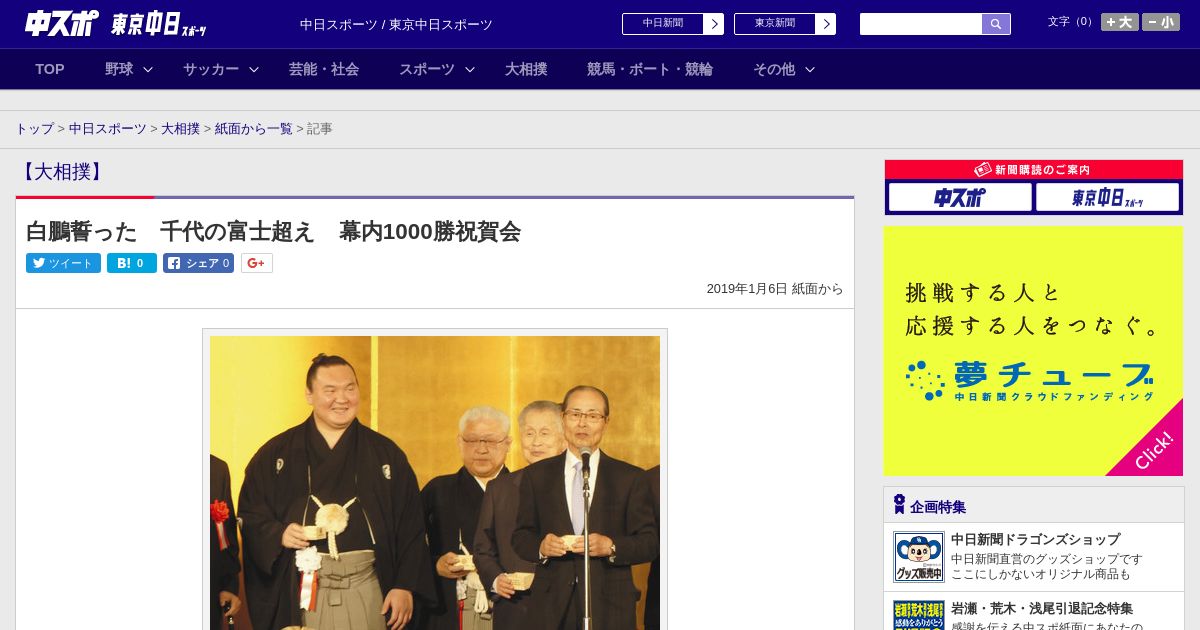Open 岩瀬・荒木・浅尾引退記念特集 link
Screen dimensions: 1200x630
pos(1042,608)
